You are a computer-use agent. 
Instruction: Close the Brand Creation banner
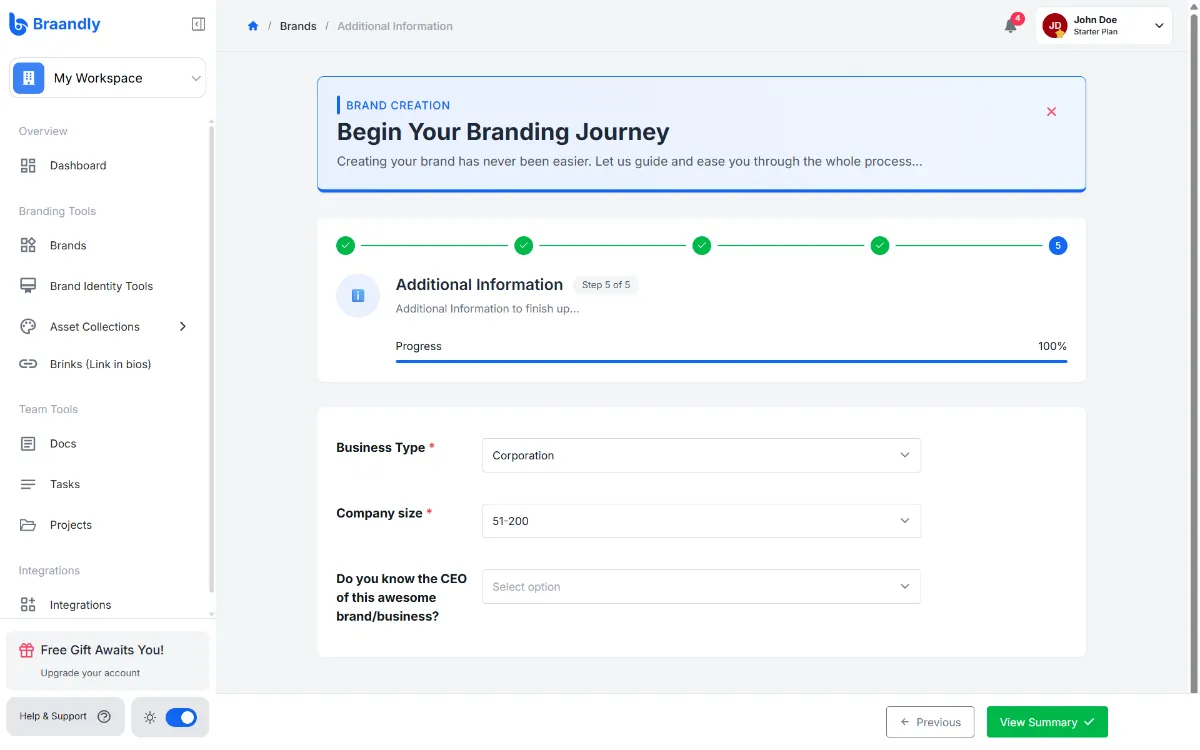pyautogui.click(x=1051, y=112)
